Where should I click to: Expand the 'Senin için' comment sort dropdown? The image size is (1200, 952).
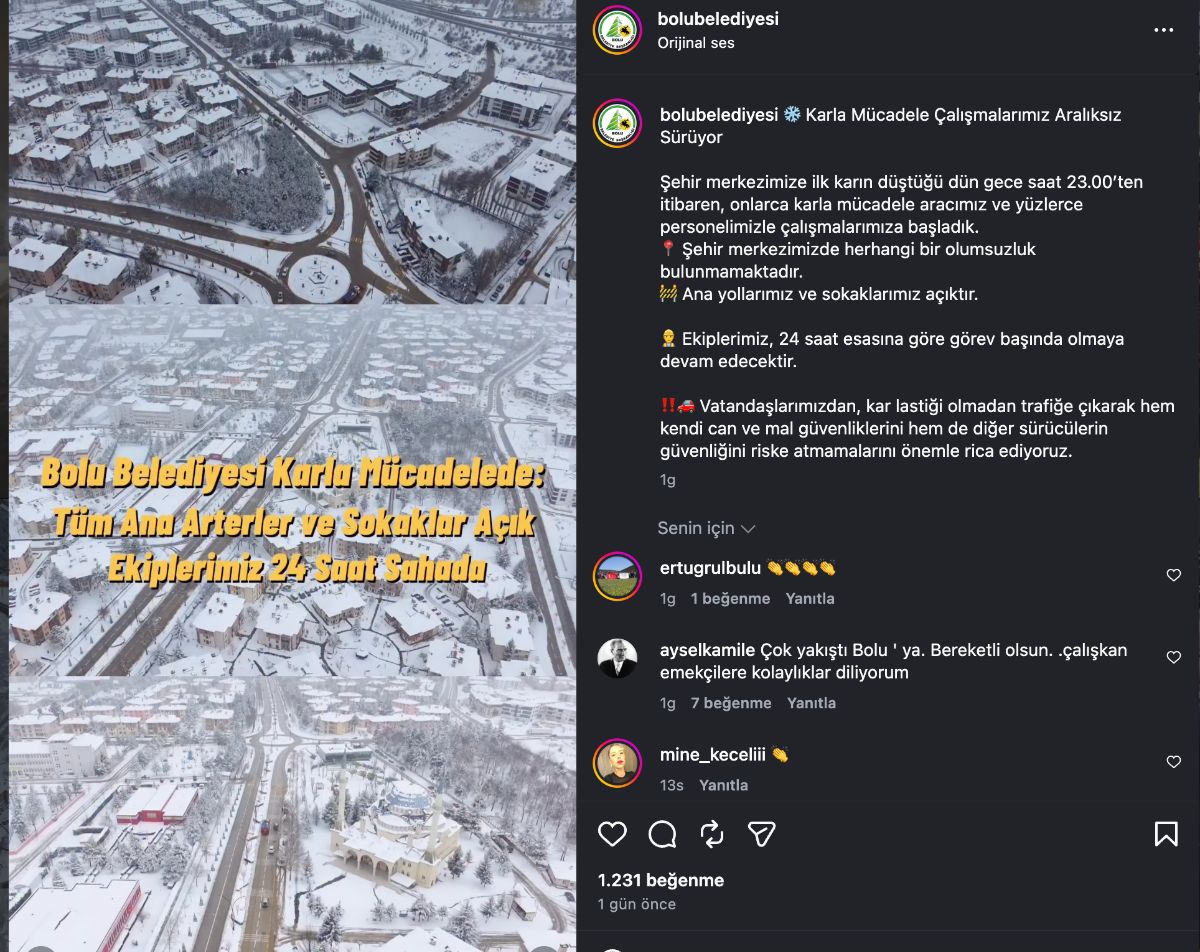pyautogui.click(x=706, y=528)
